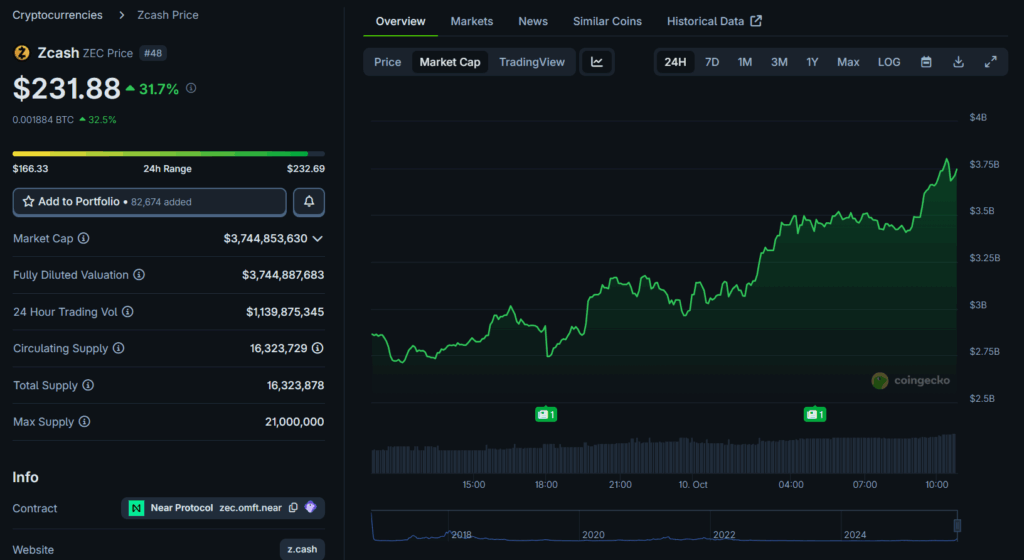This screenshot has height=560, width=1024.
Task: Select the 1Y time range
Action: pos(812,62)
